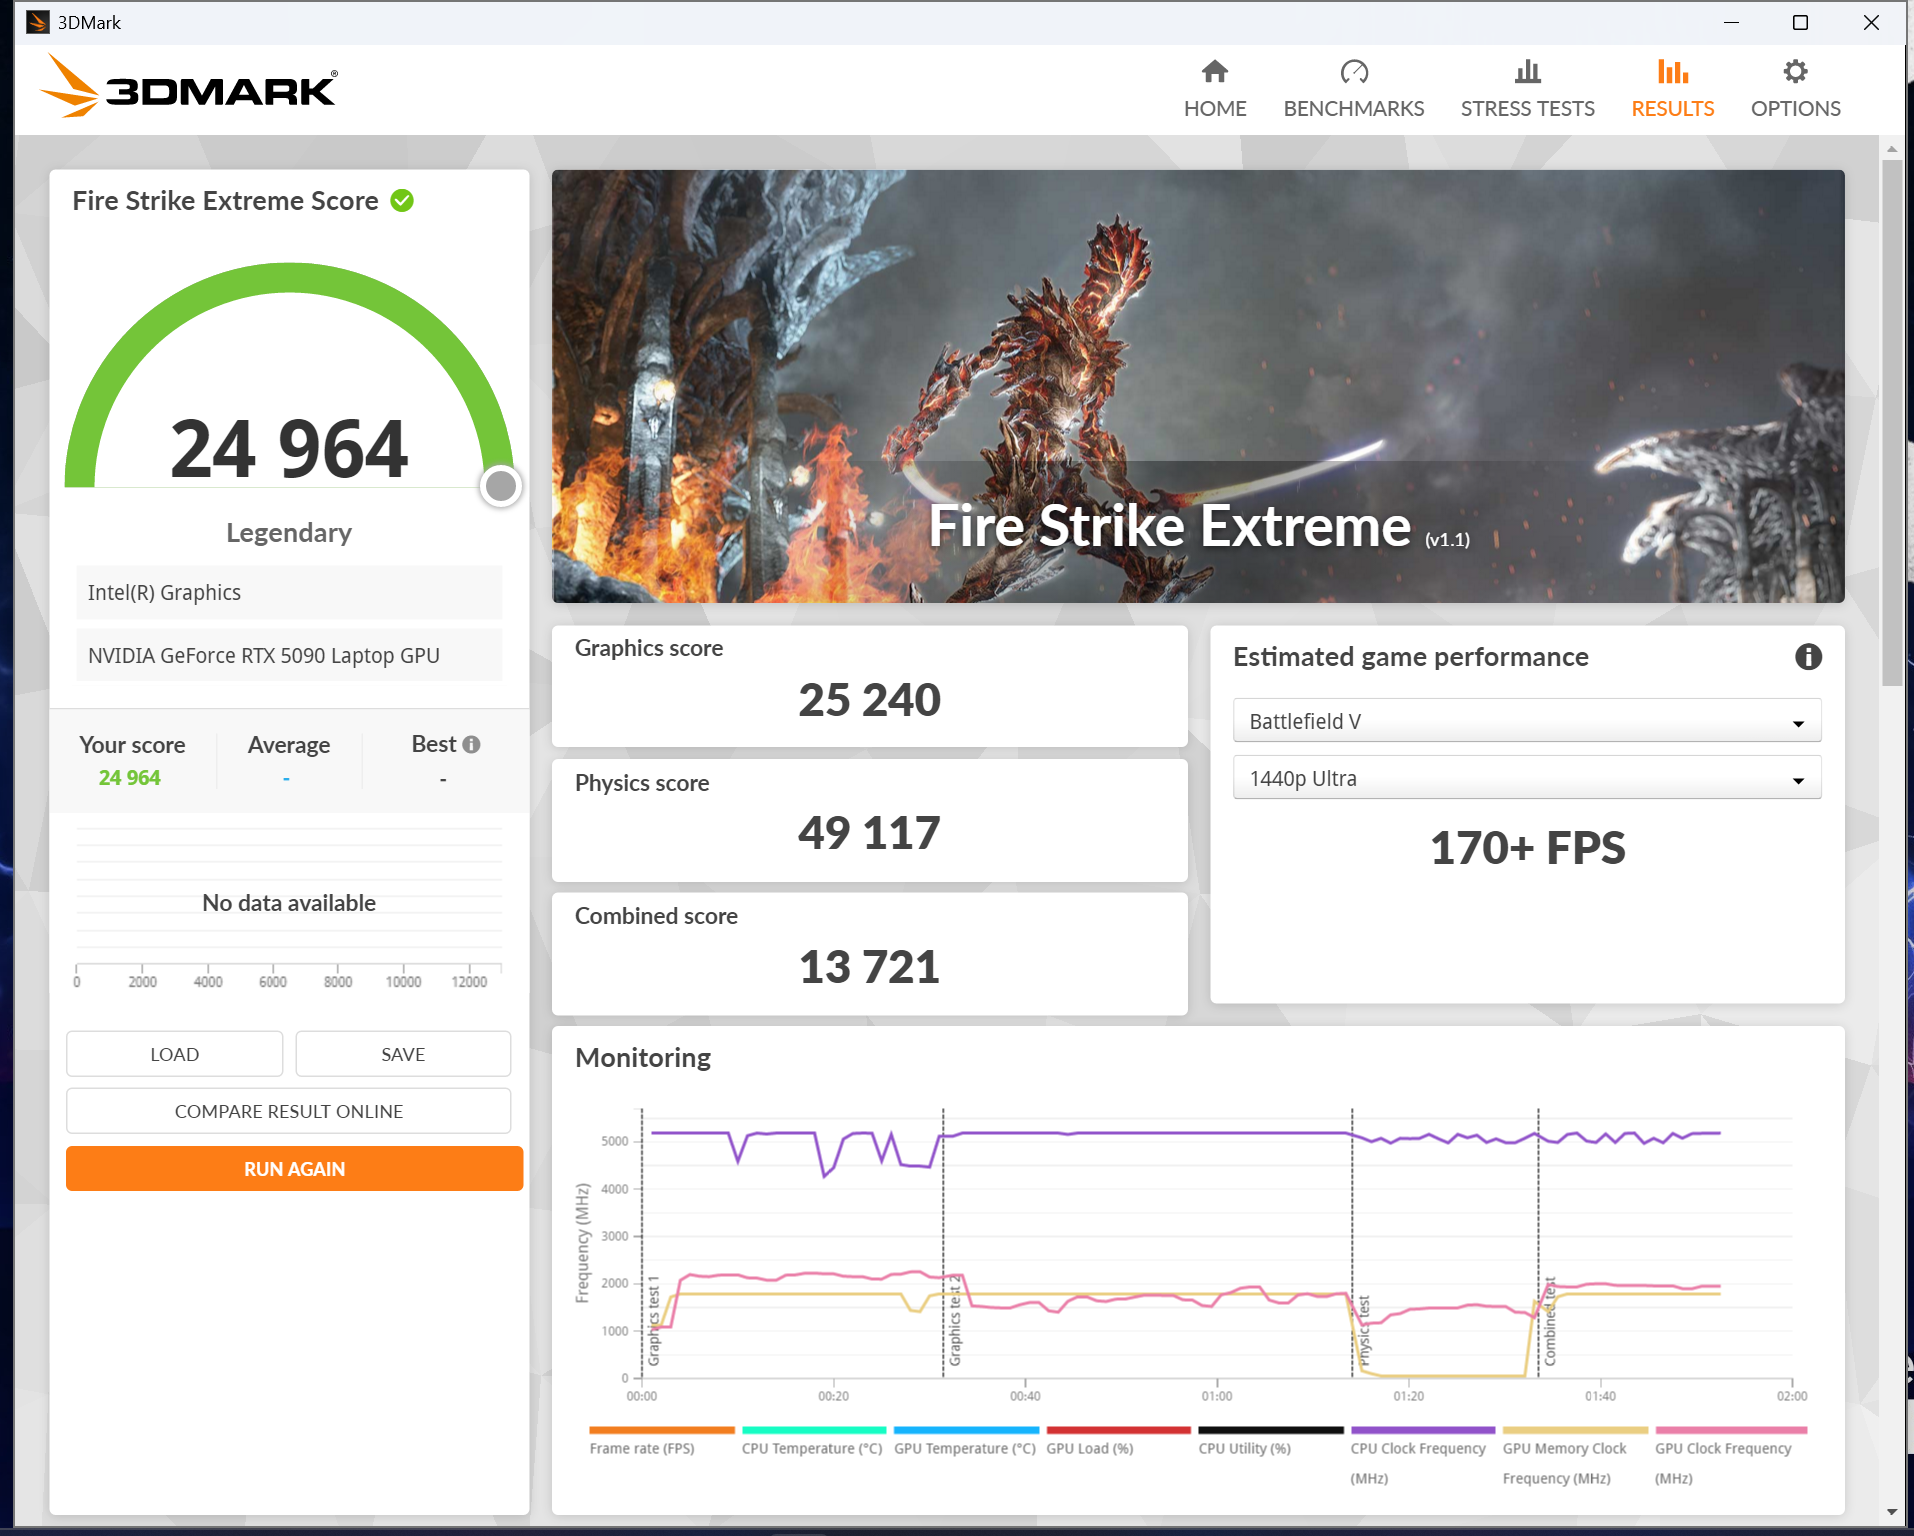Screen dimensions: 1914x1536
Task: Click NVIDIA GeForce RTX 5090 Laptop GPU entry
Action: click(289, 655)
